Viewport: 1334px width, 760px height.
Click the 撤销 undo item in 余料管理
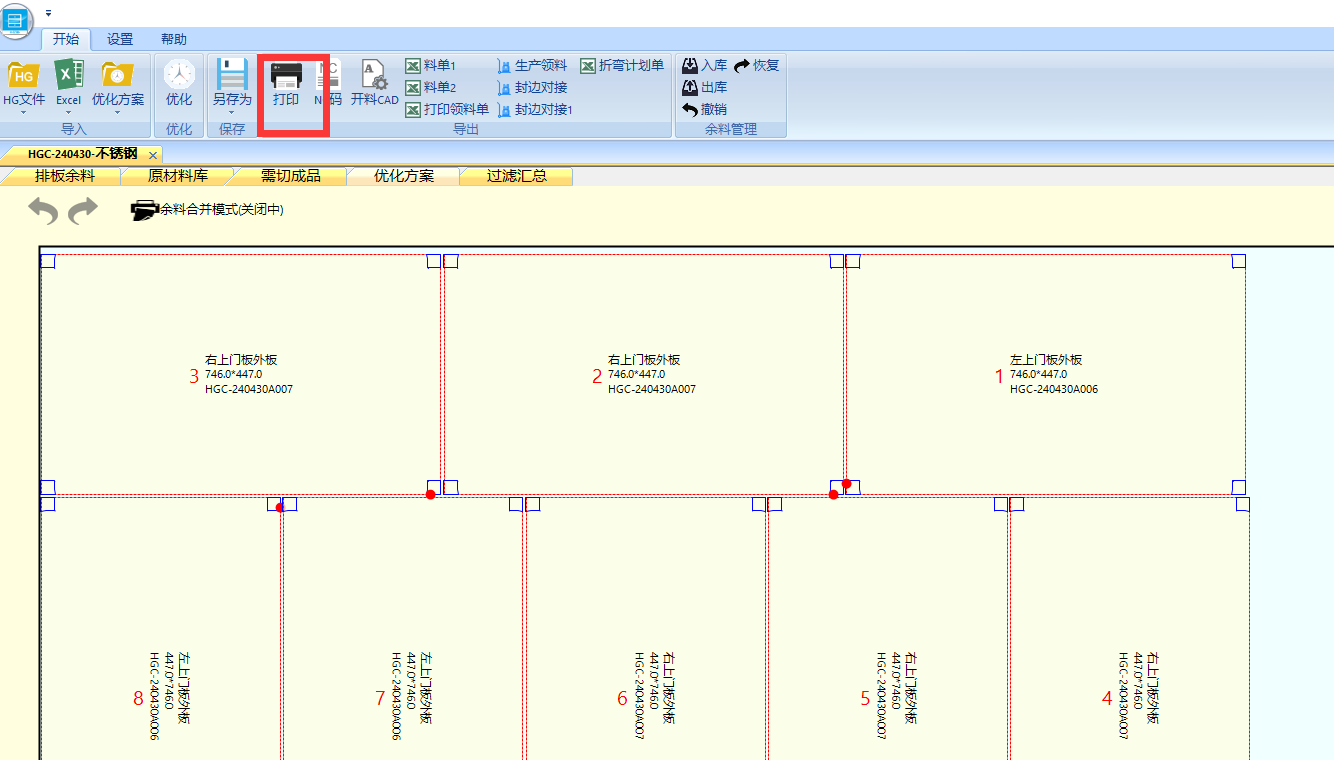[704, 109]
